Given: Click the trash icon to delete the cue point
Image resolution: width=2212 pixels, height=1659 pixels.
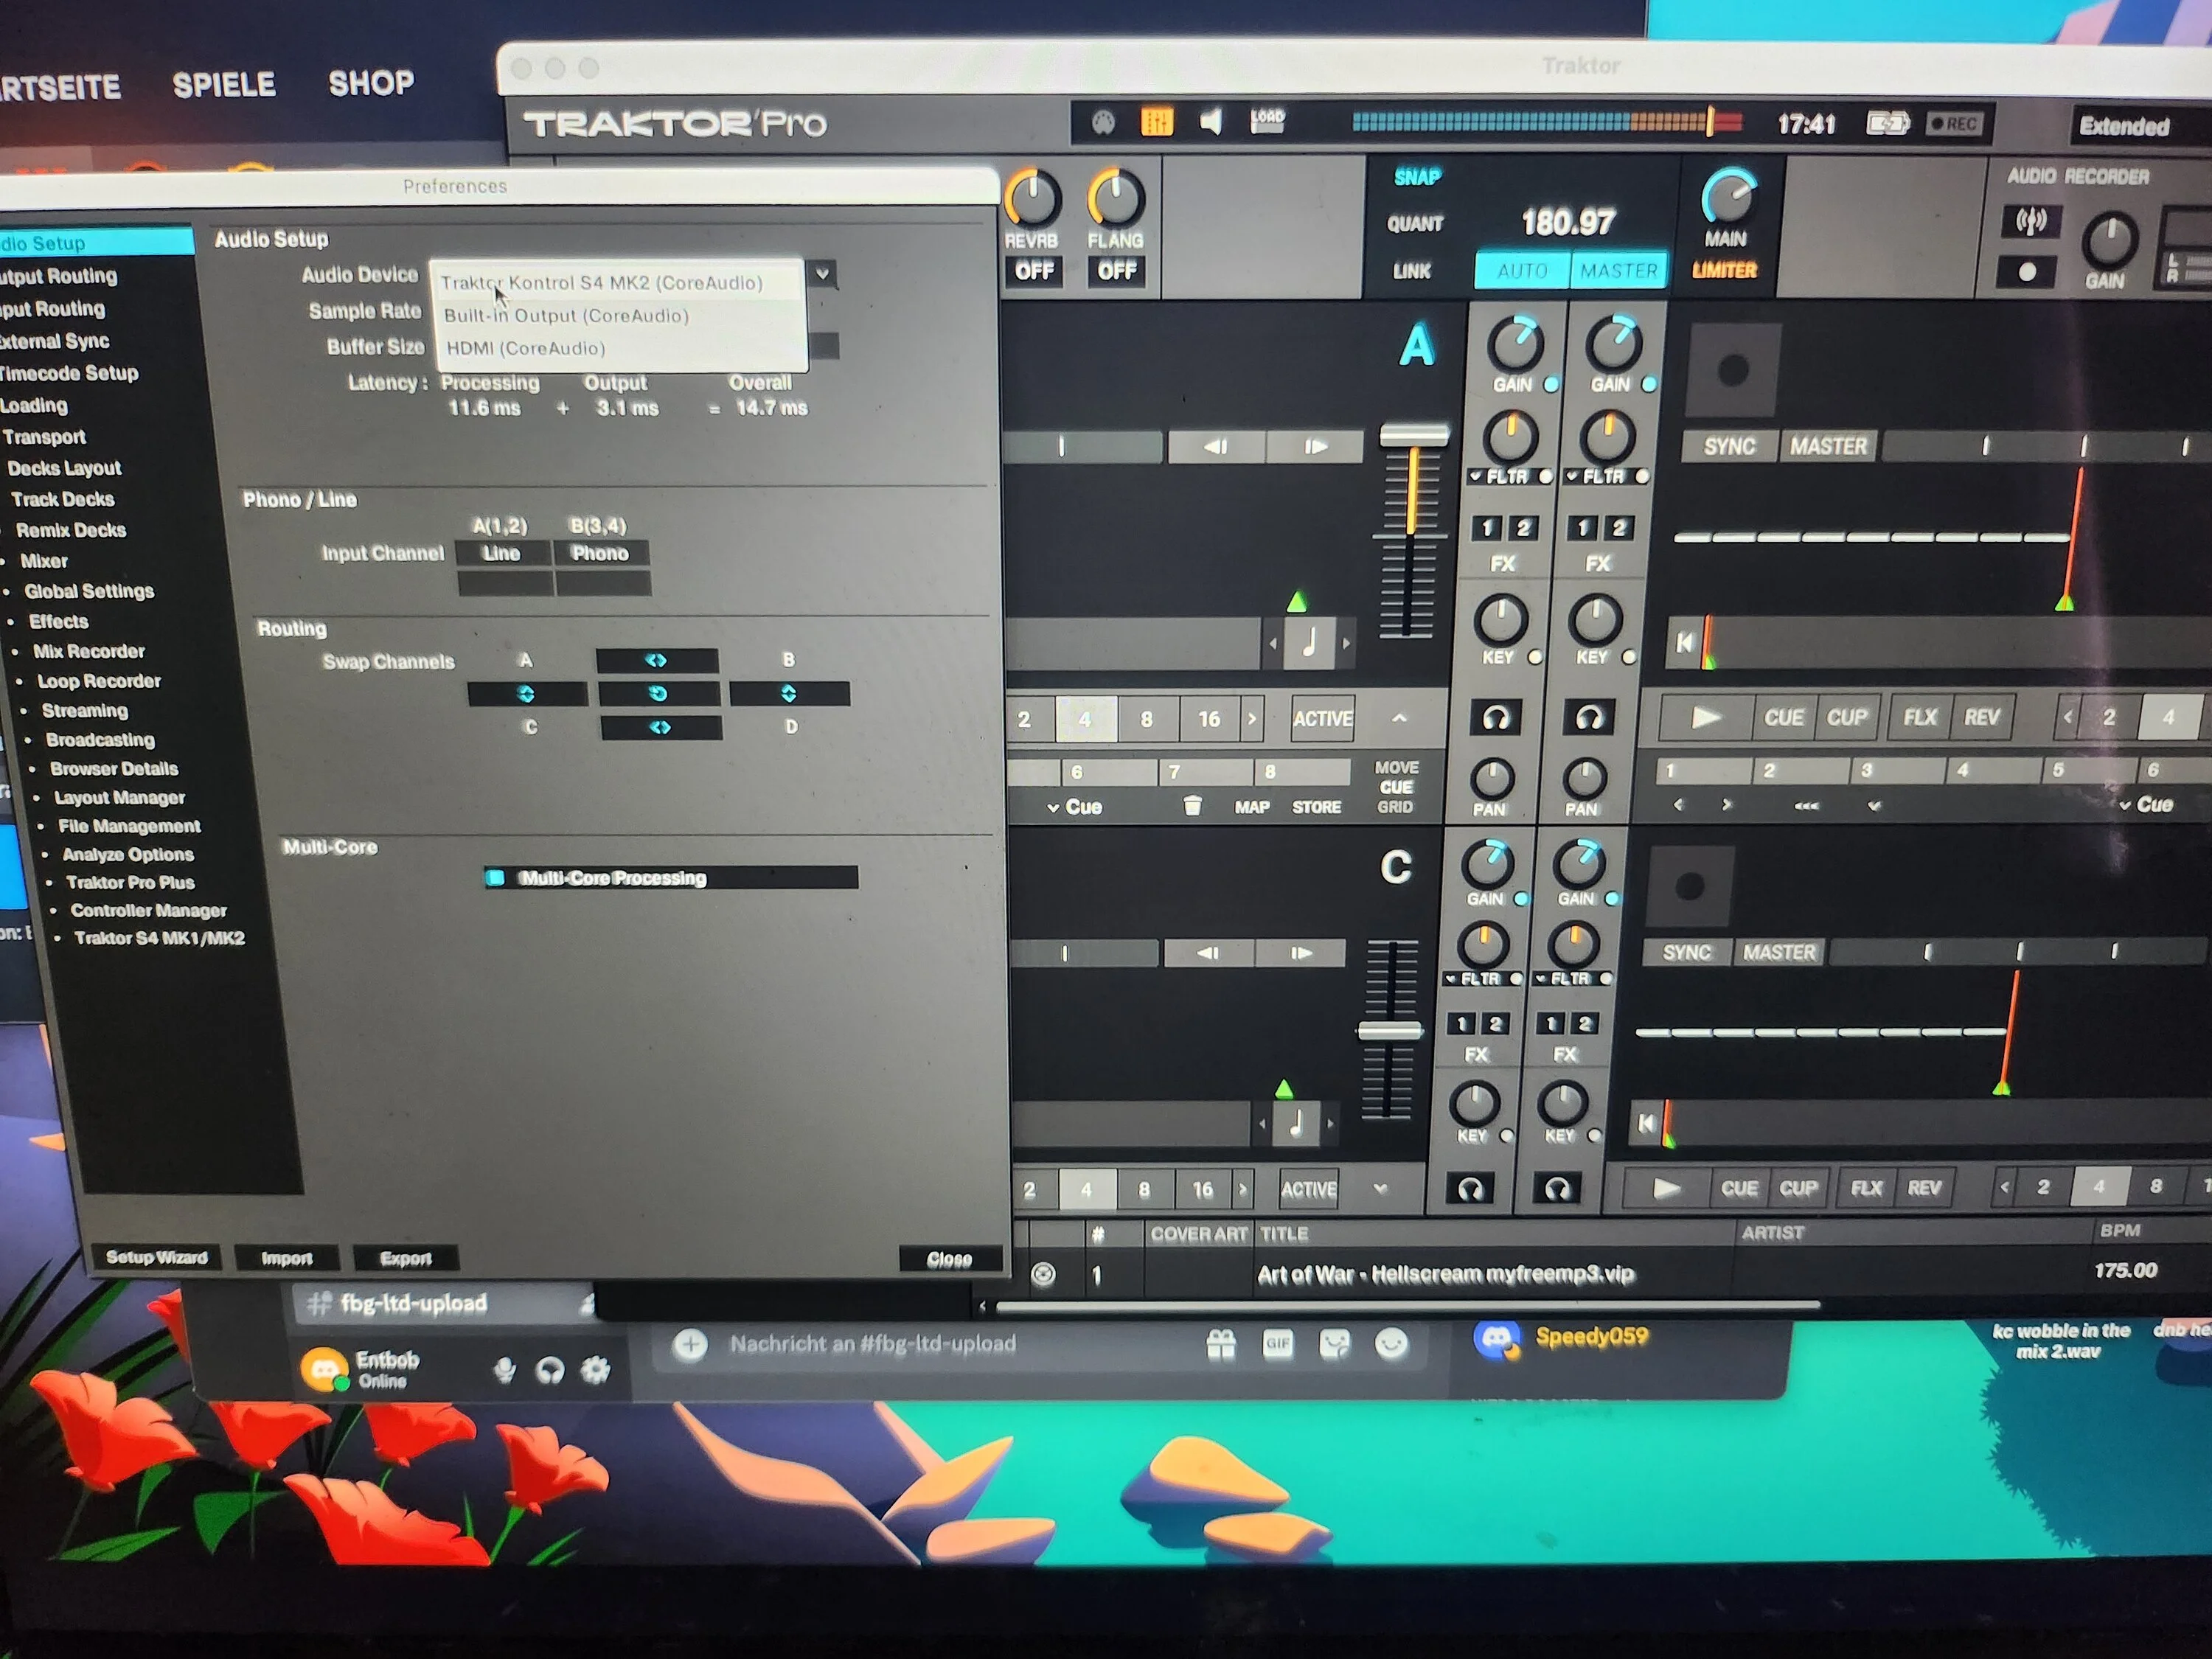Looking at the screenshot, I should pyautogui.click(x=1192, y=806).
